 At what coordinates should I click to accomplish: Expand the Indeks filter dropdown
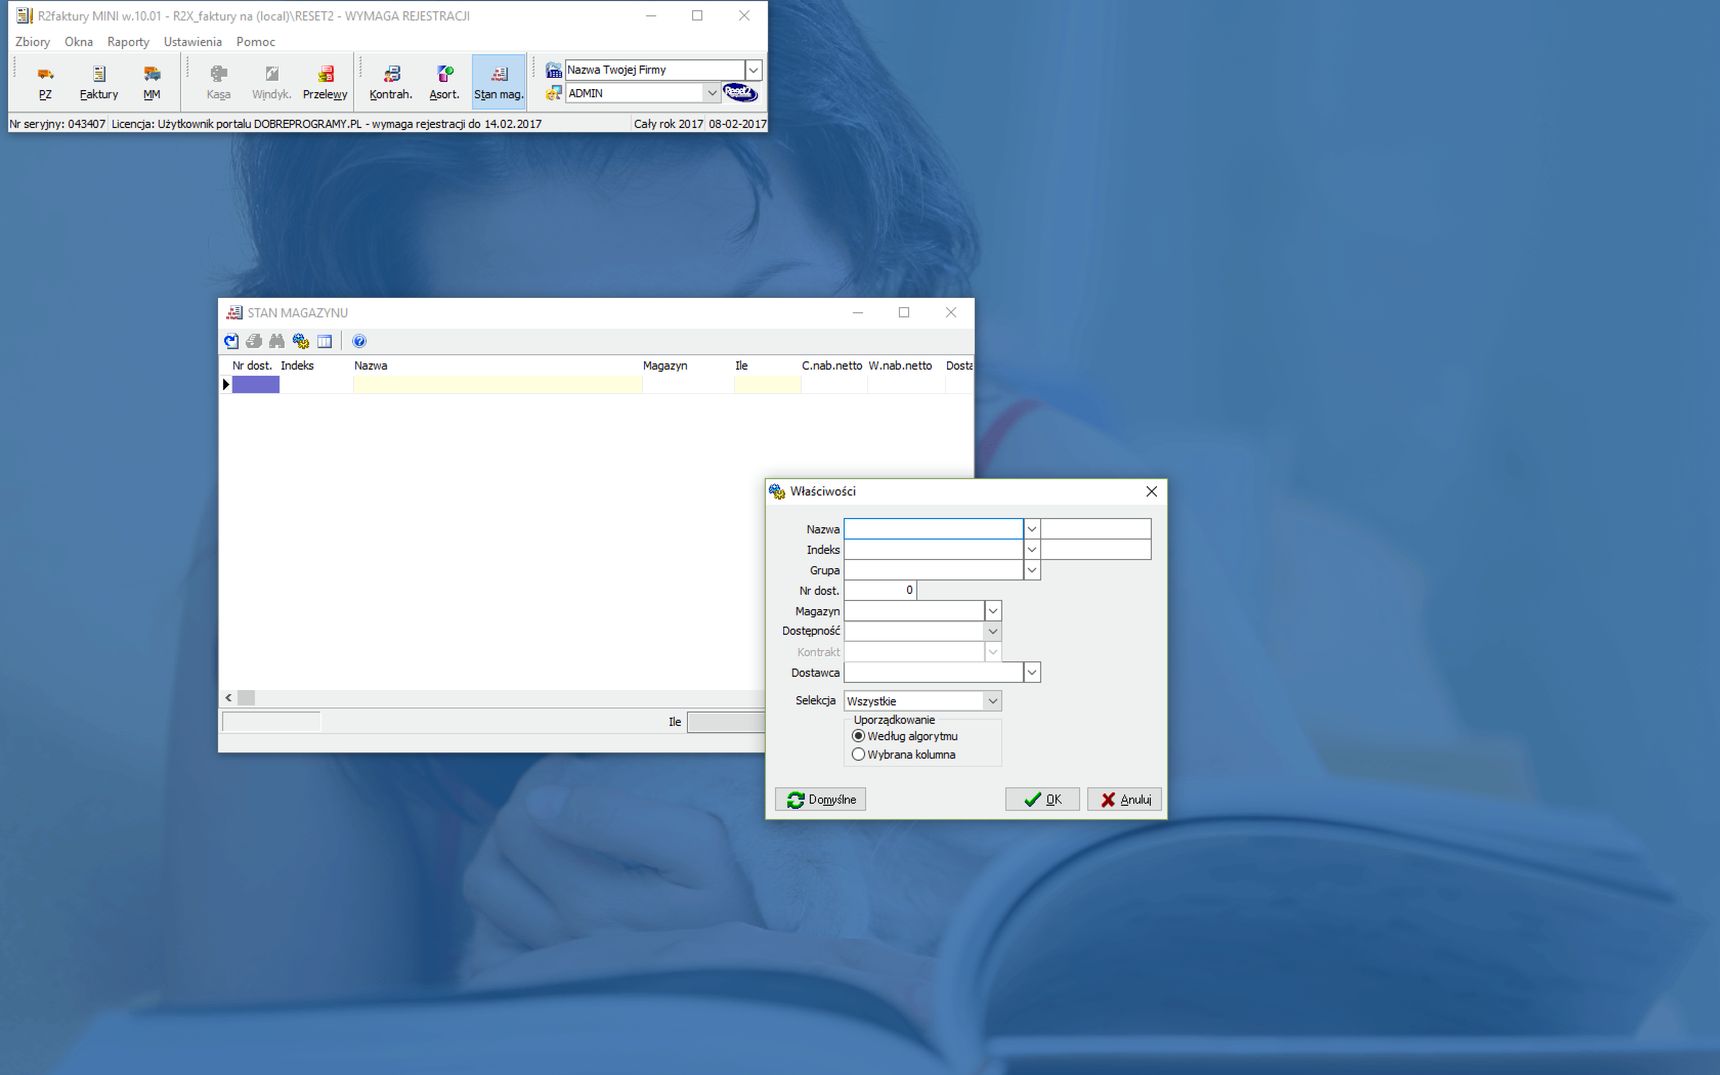[x=1032, y=550]
